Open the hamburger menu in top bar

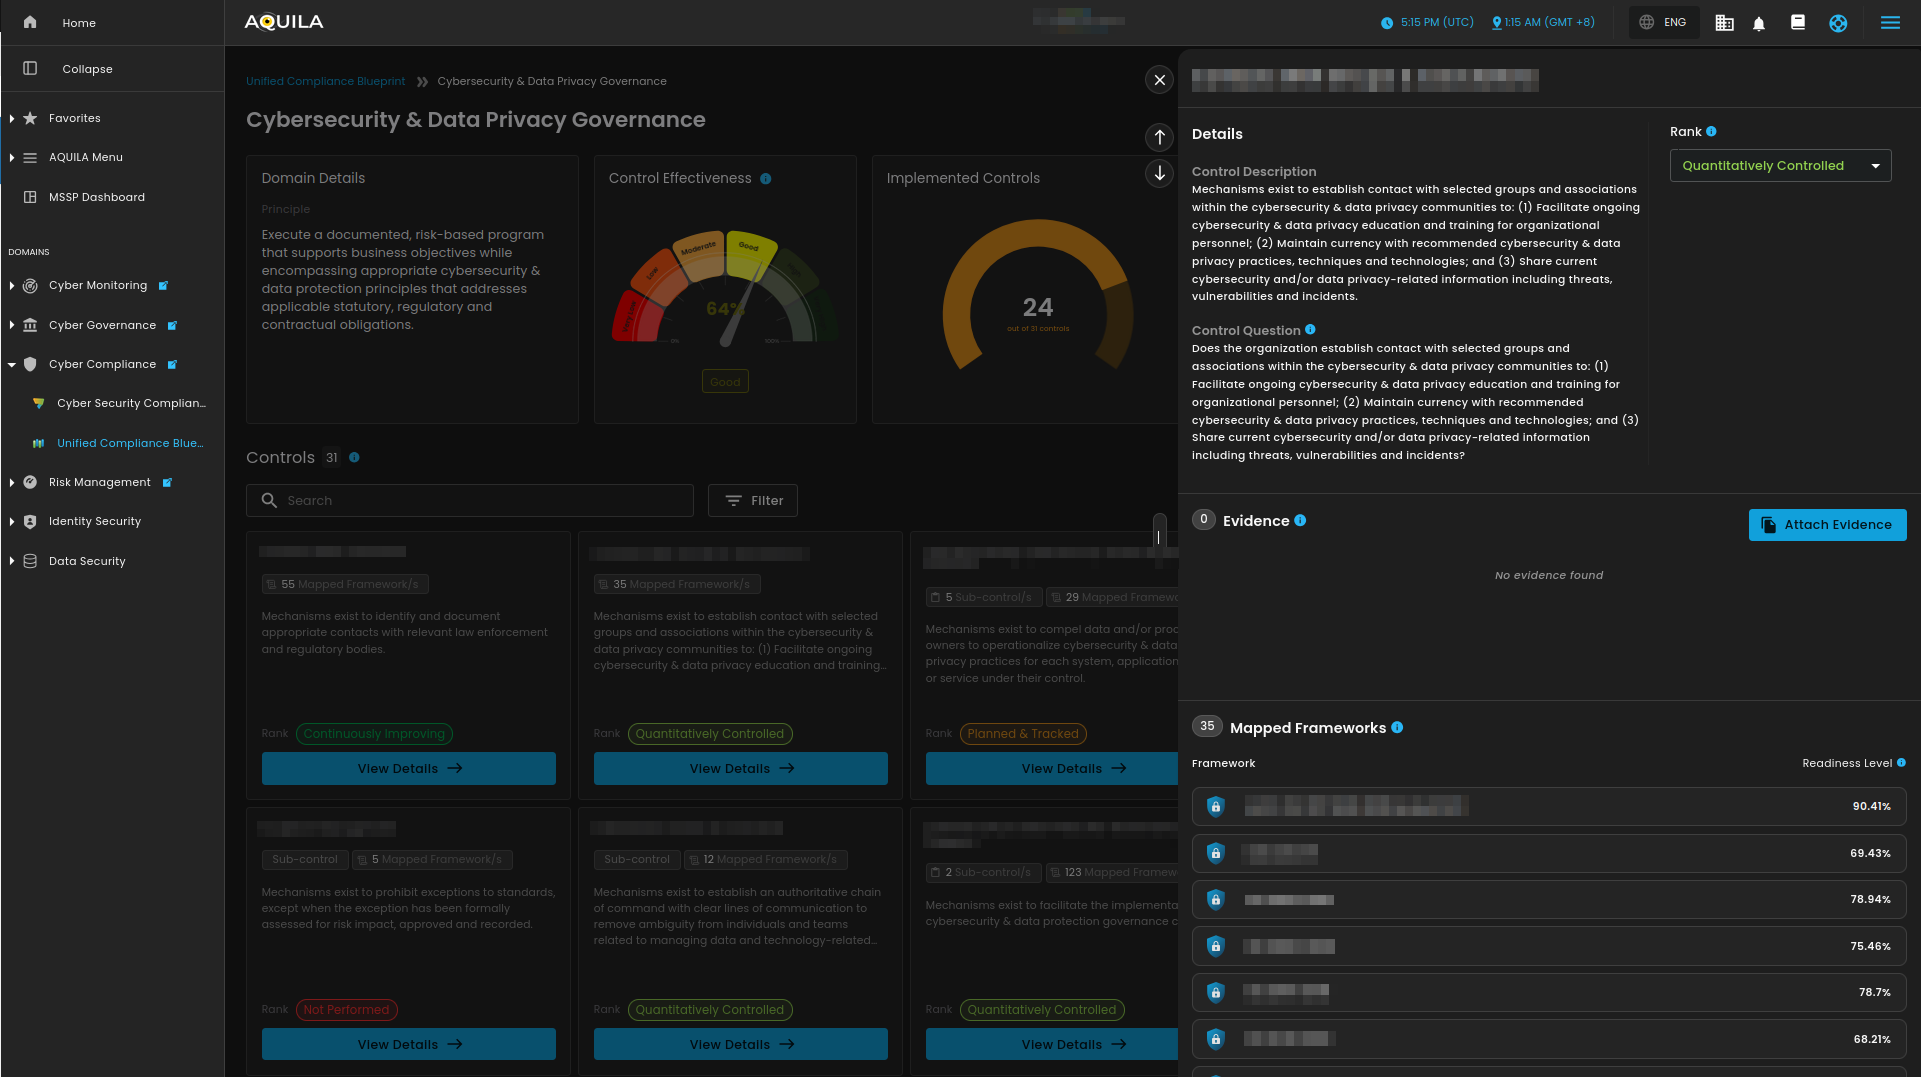pyautogui.click(x=1890, y=23)
